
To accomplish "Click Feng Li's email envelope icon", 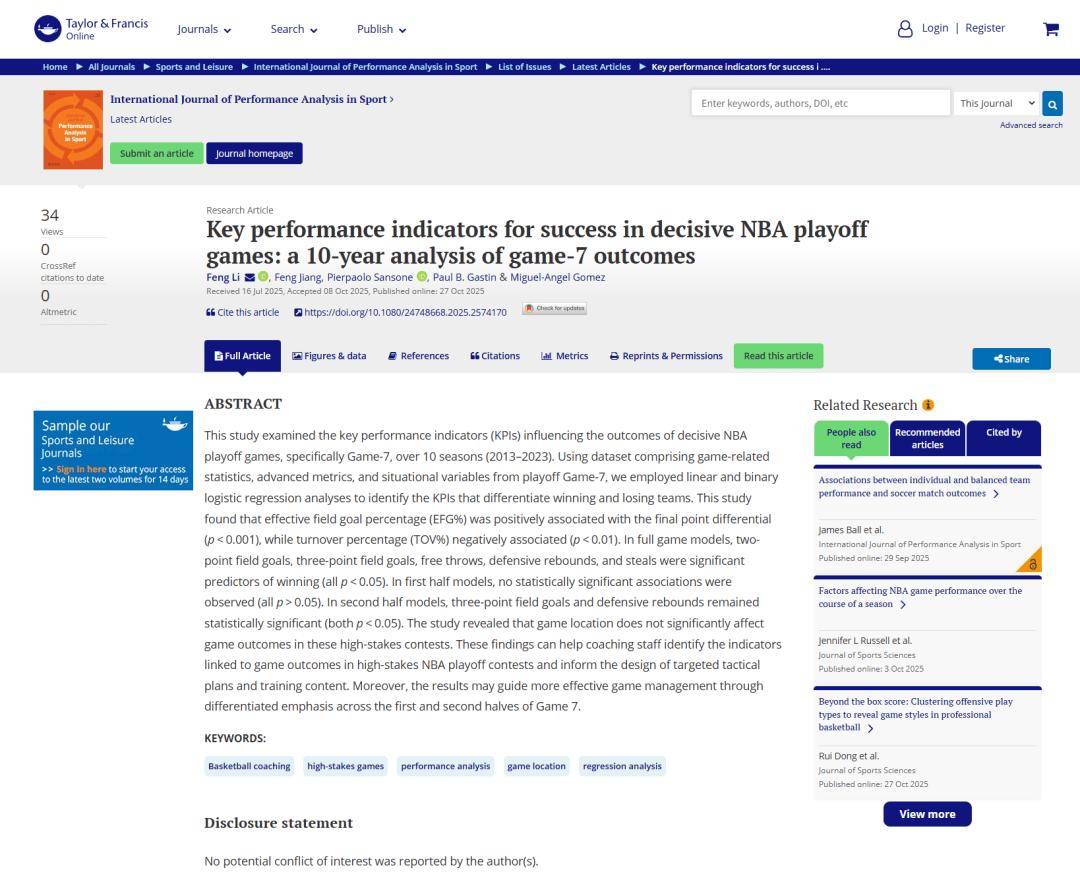I will pos(250,277).
